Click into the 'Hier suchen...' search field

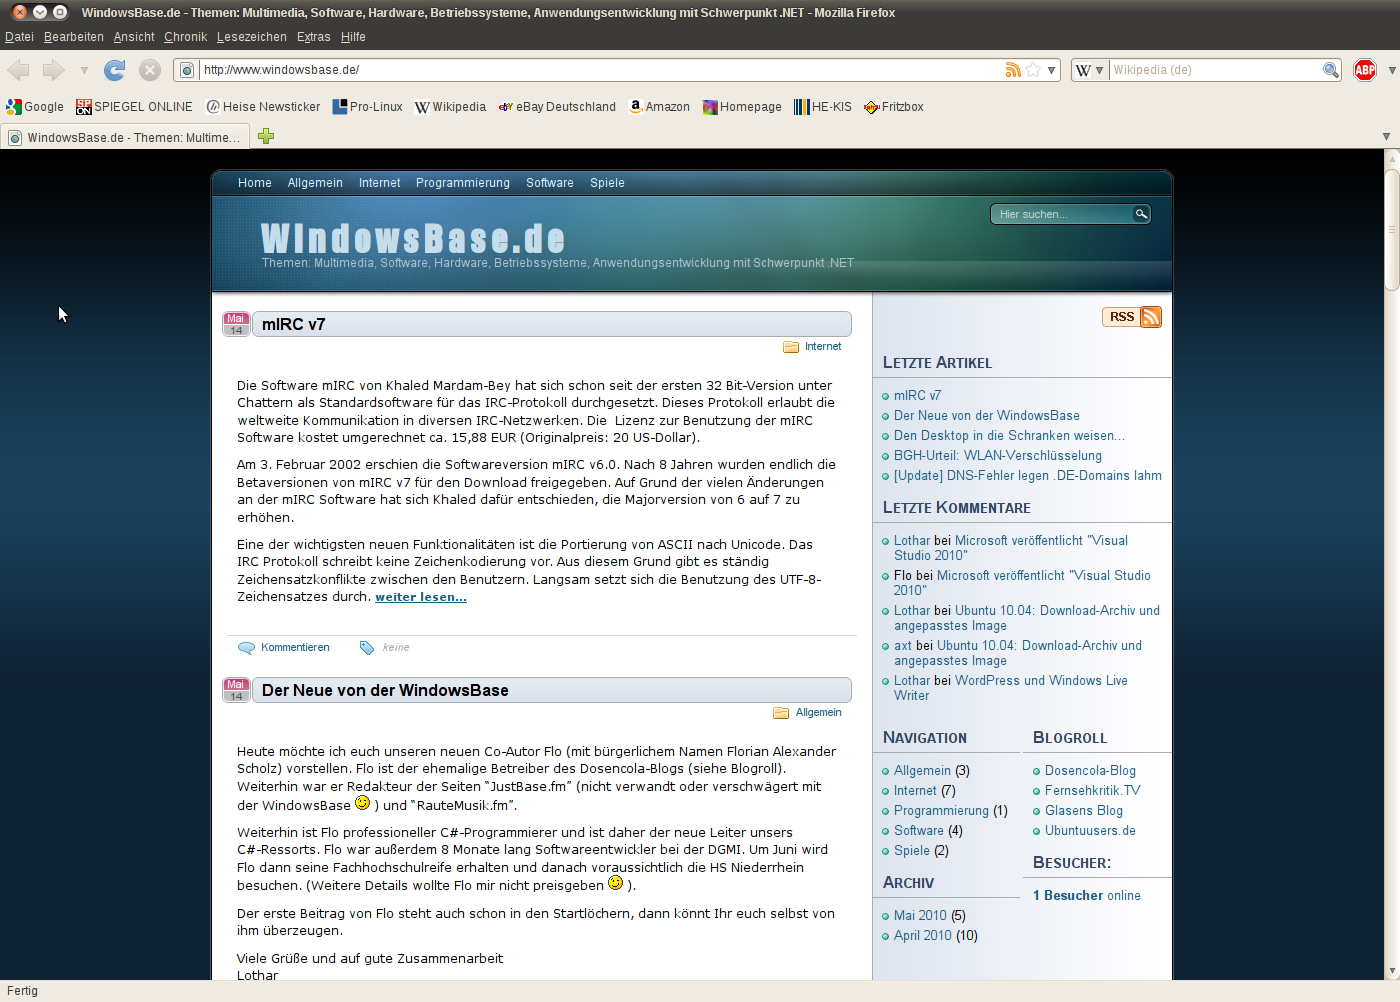tap(1062, 214)
